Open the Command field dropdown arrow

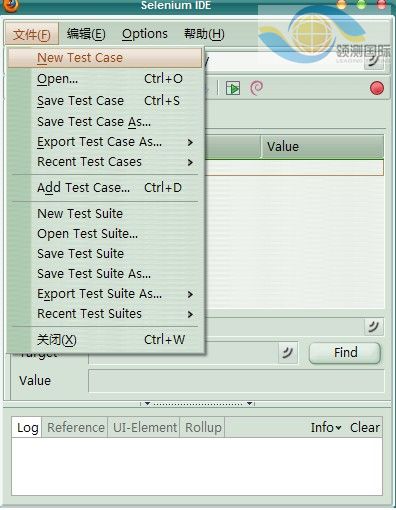click(x=374, y=327)
